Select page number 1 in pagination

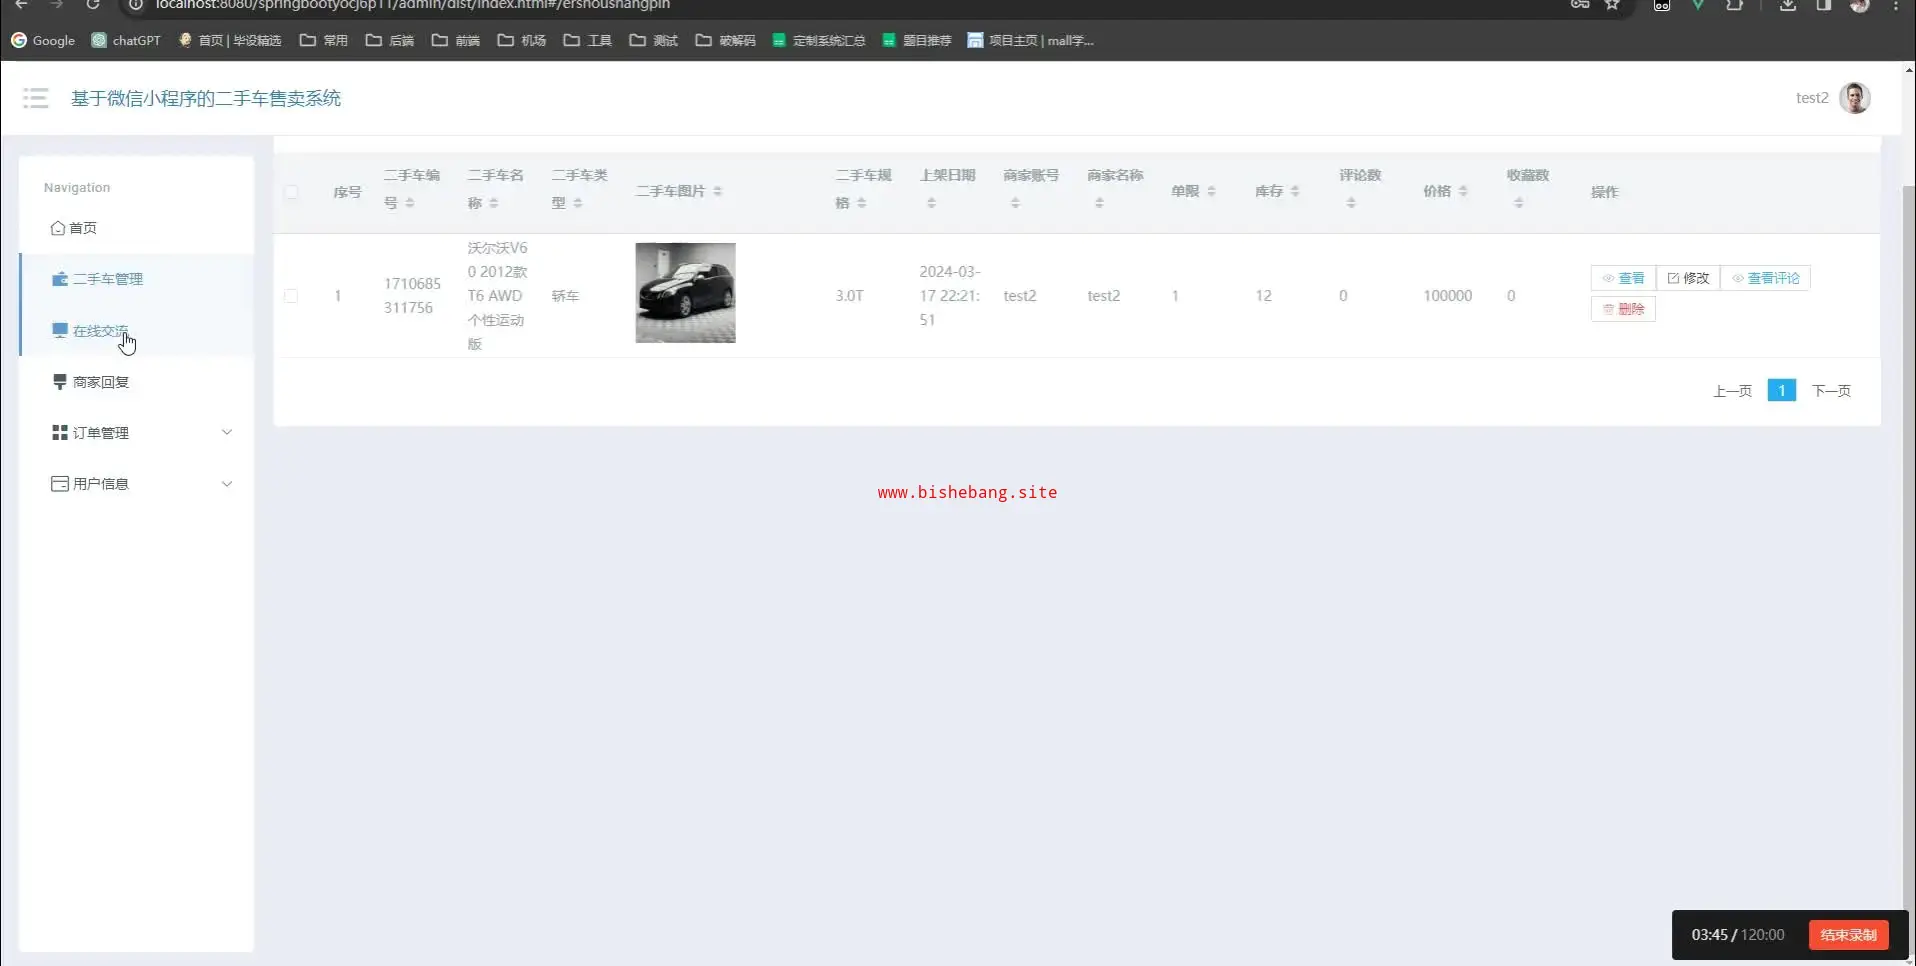point(1781,390)
